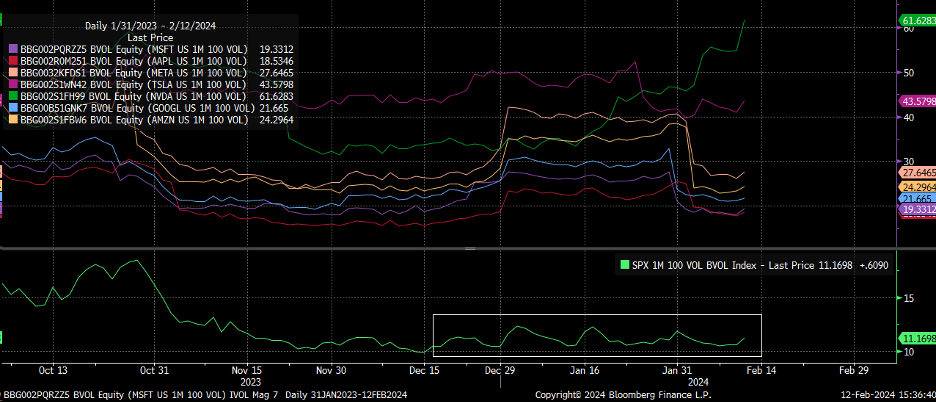Click the purple MSFT legend color swatch
The image size is (936, 402).
(x=14, y=50)
